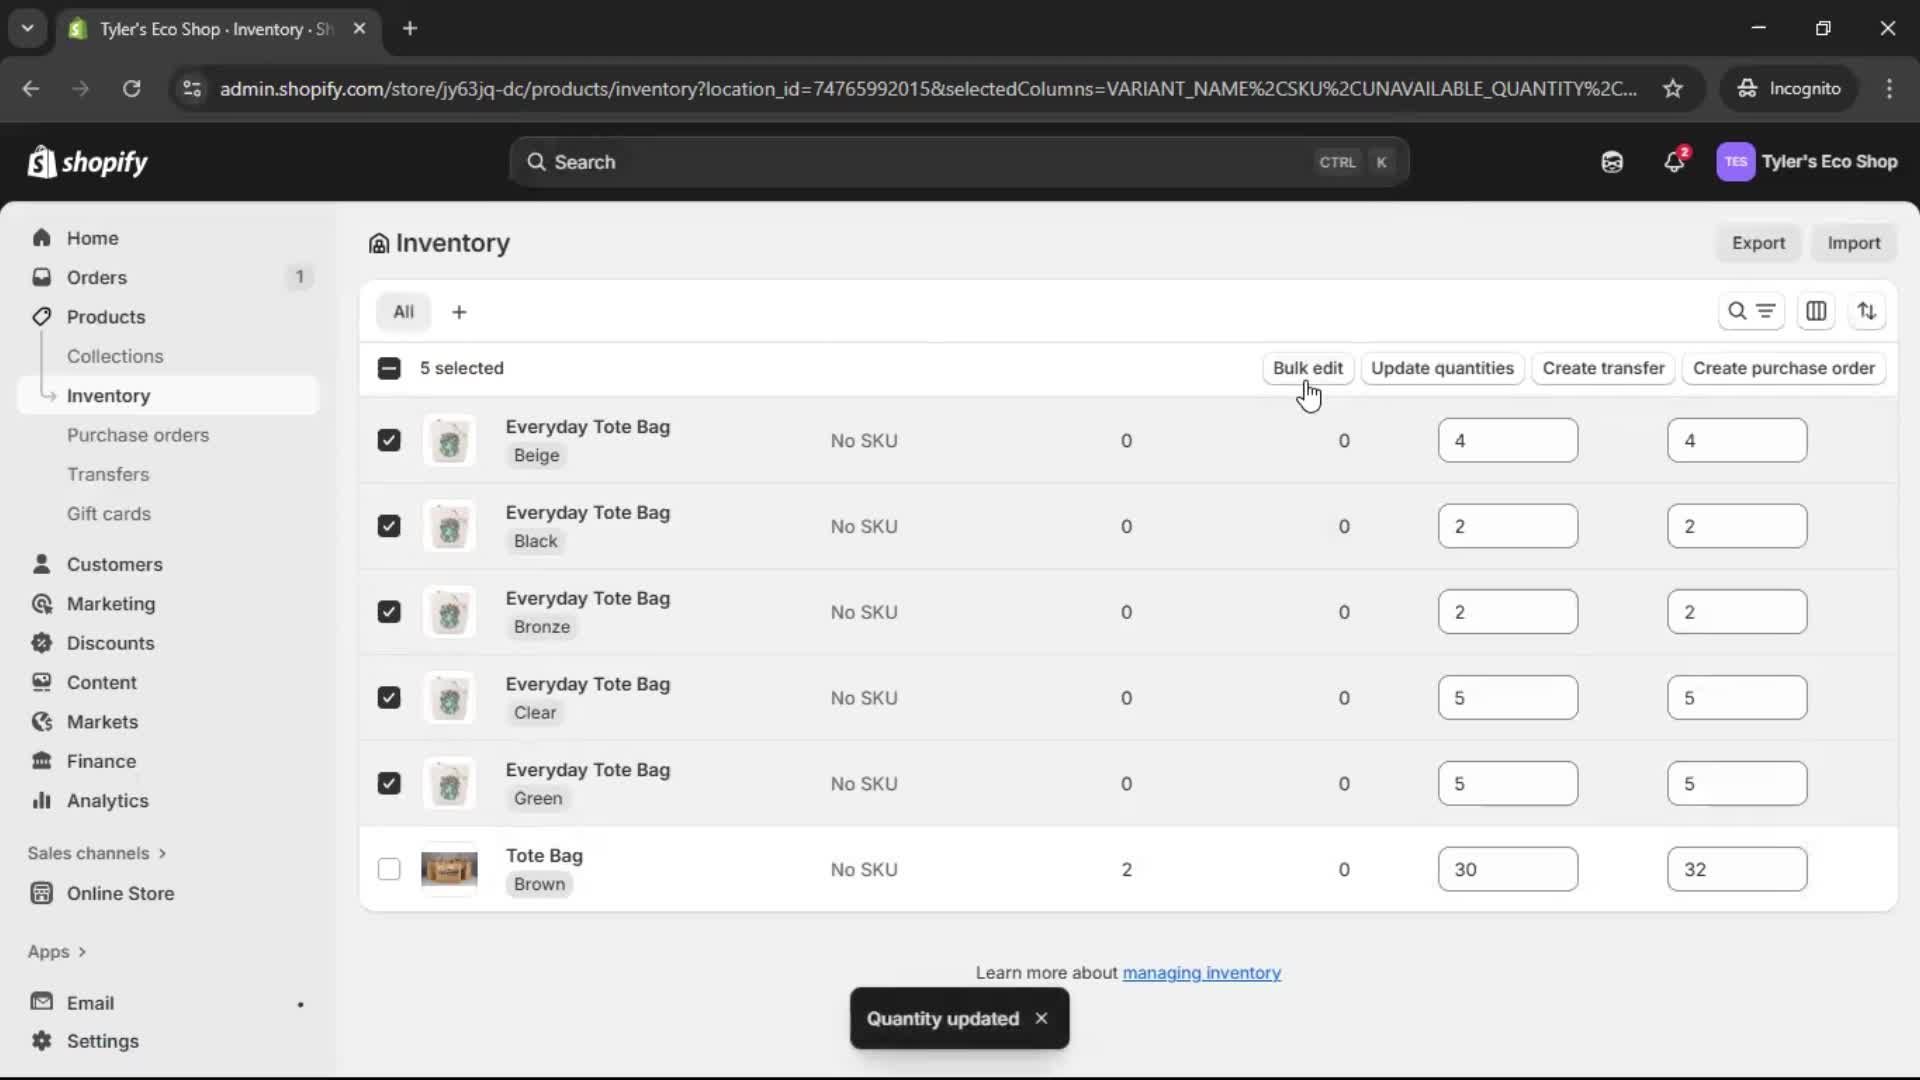Edit Tote Bag available quantity of 32
The height and width of the screenshot is (1080, 1920).
pos(1737,869)
